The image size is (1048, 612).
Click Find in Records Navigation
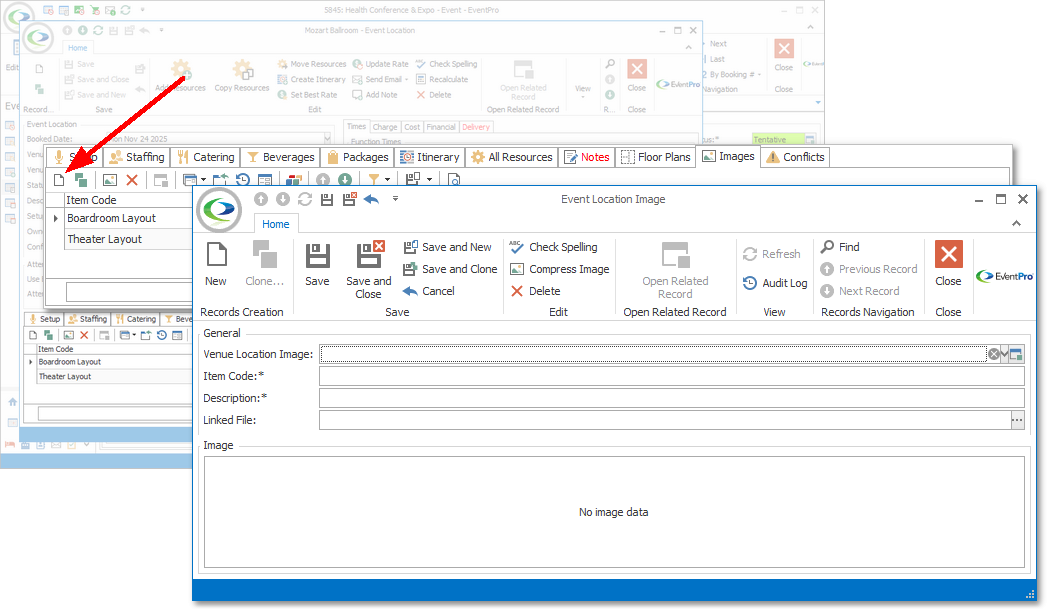[840, 247]
